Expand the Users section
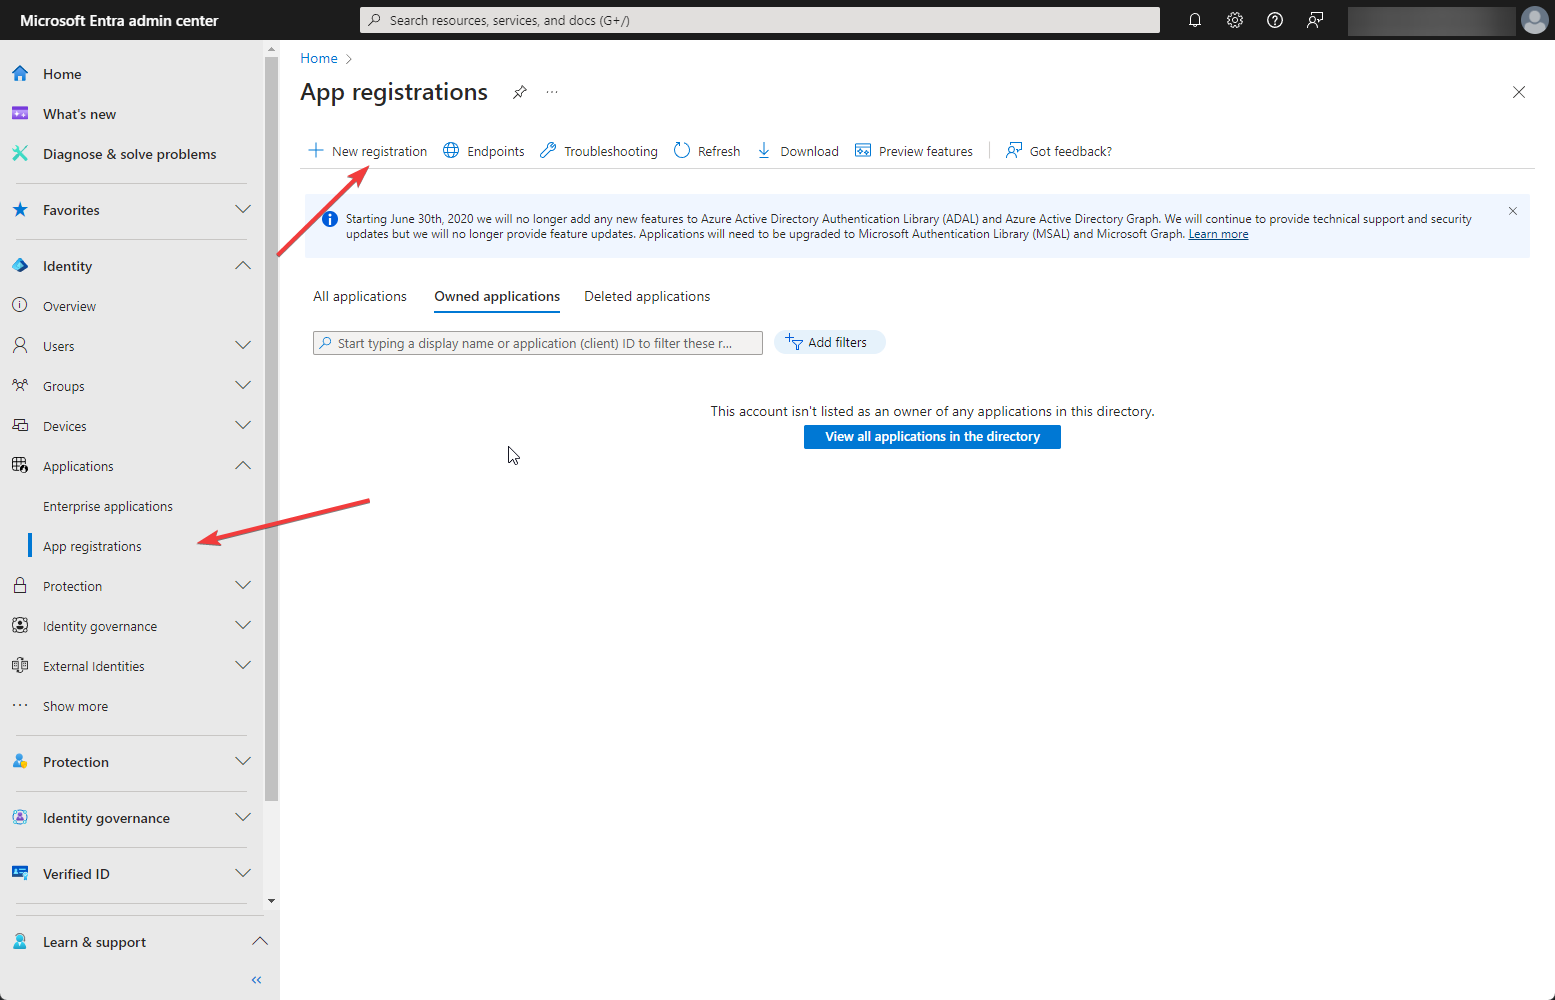This screenshot has height=1000, width=1555. tap(242, 345)
